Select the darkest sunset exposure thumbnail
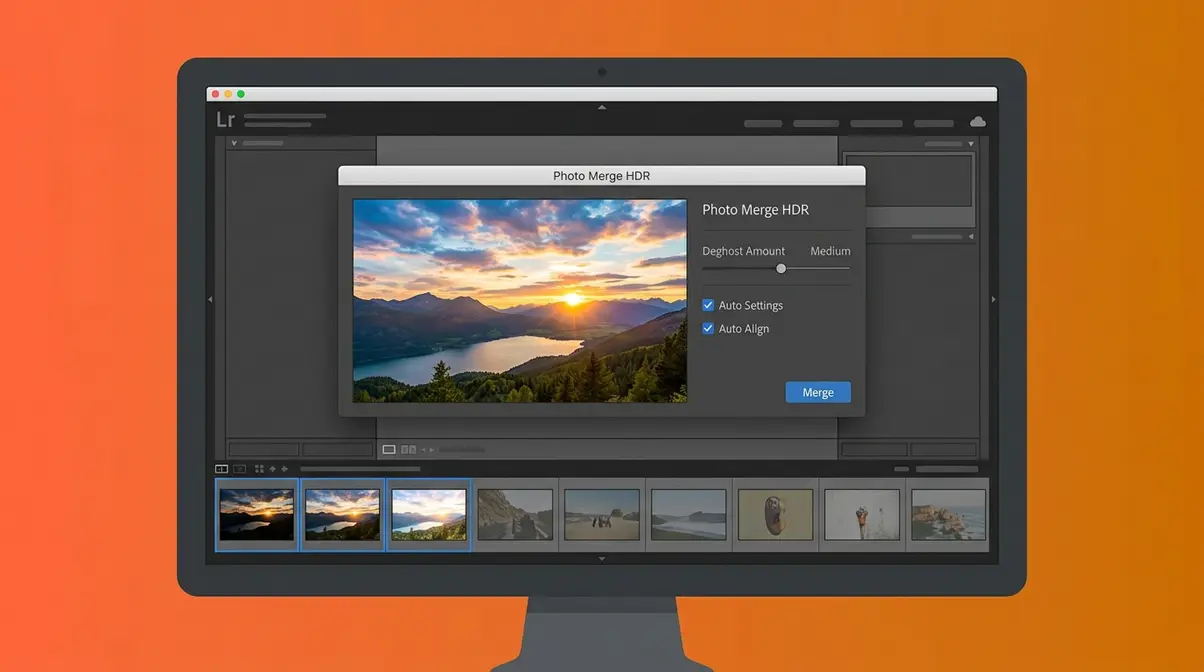This screenshot has width=1204, height=672. tap(257, 514)
